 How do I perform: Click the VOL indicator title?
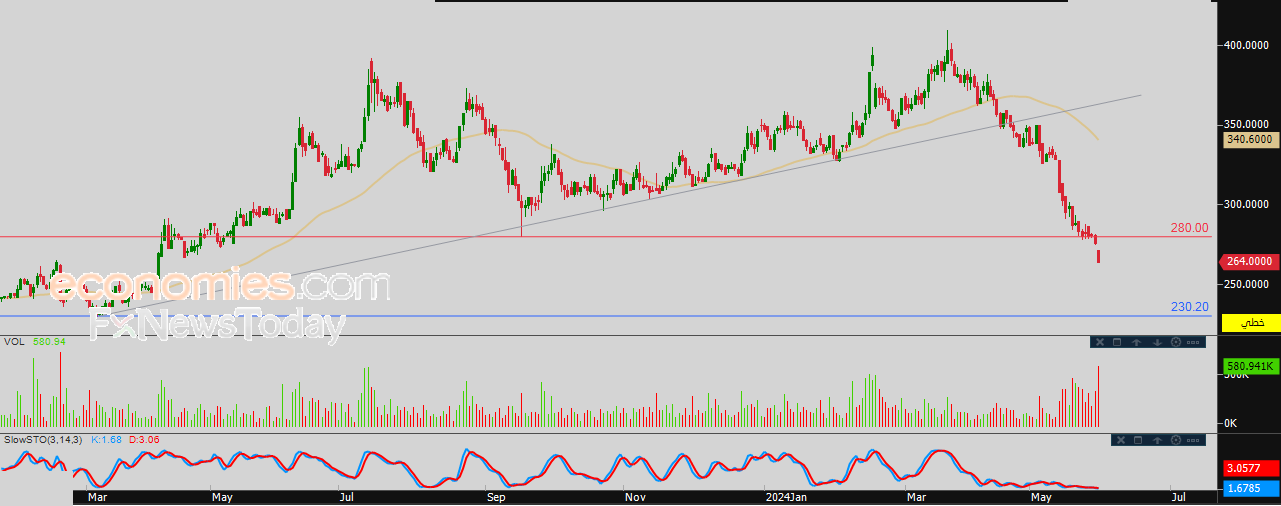coord(13,342)
